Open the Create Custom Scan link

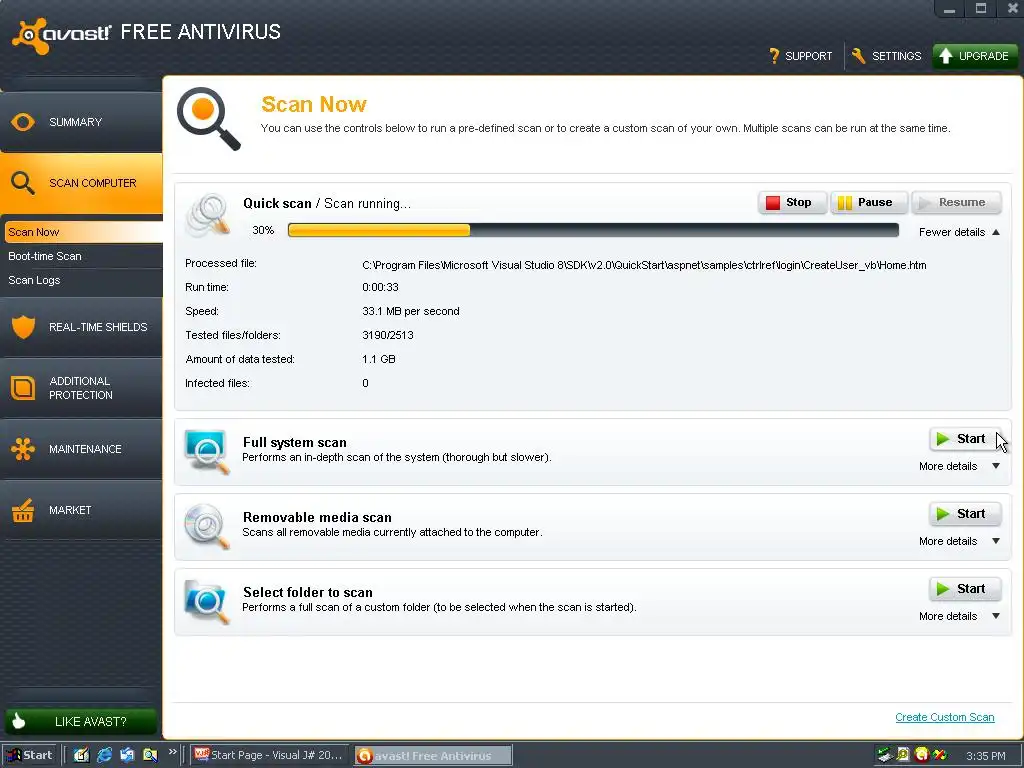click(944, 717)
